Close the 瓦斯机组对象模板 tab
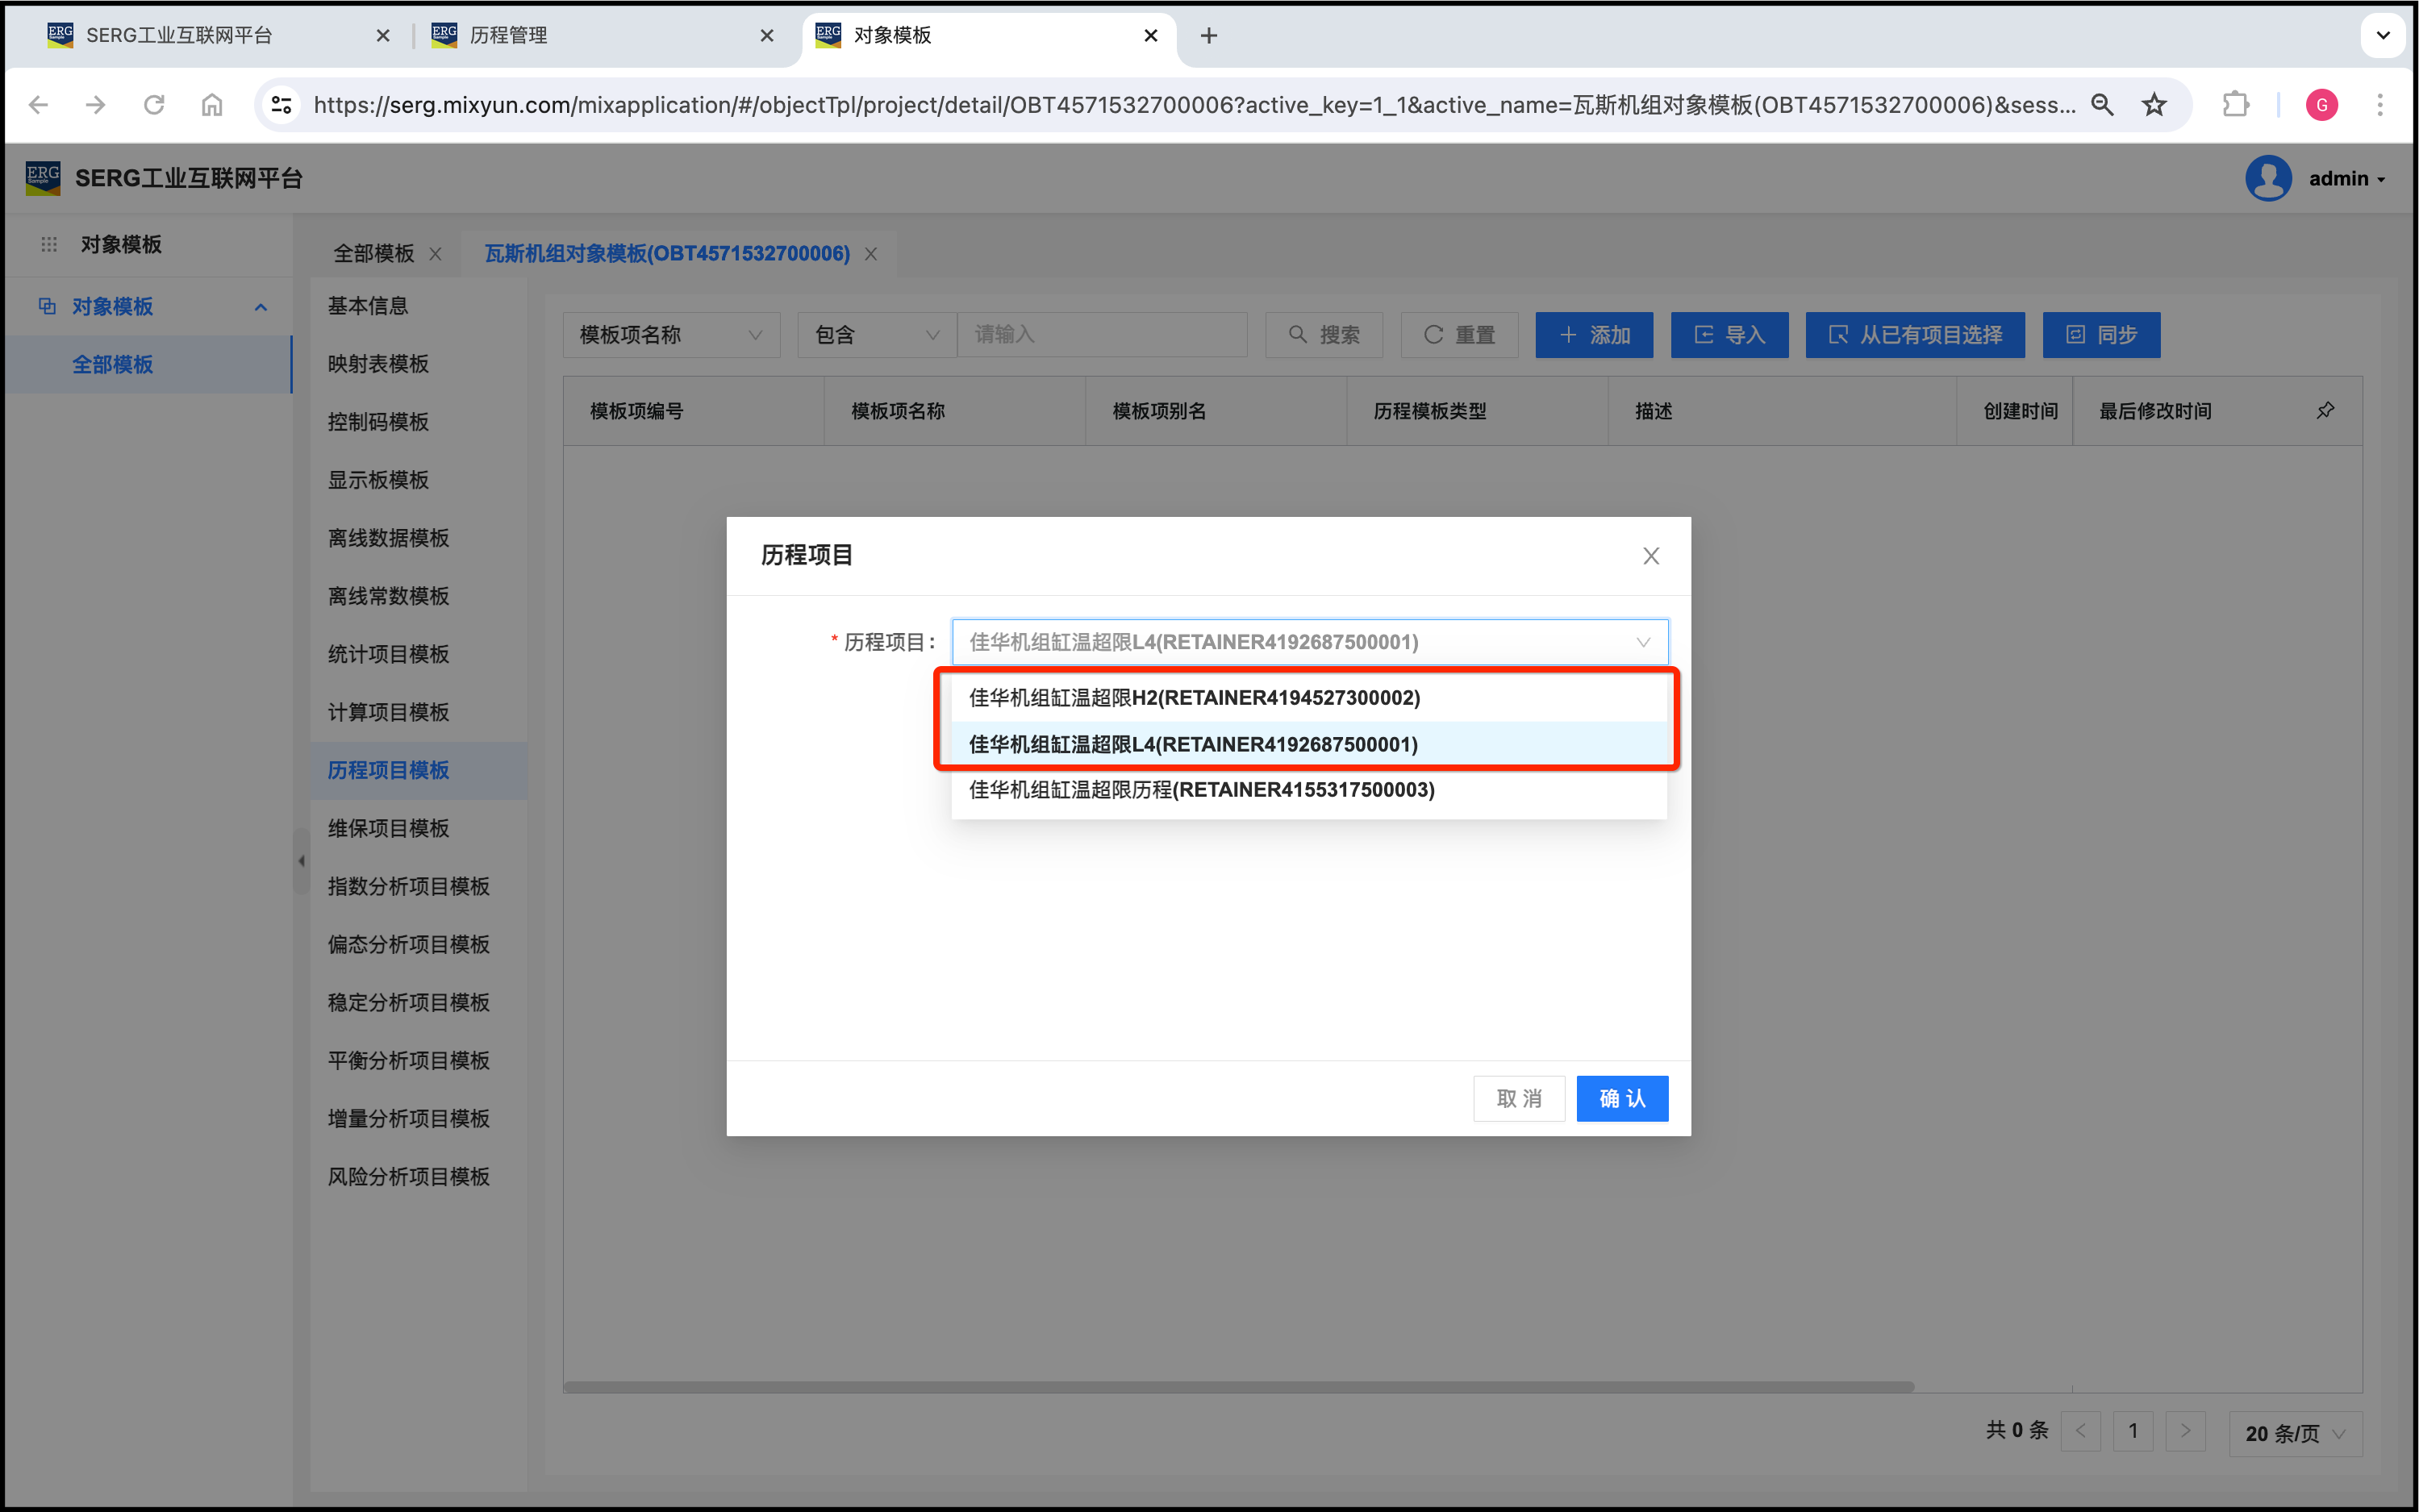Image resolution: width=2419 pixels, height=1512 pixels. [871, 254]
